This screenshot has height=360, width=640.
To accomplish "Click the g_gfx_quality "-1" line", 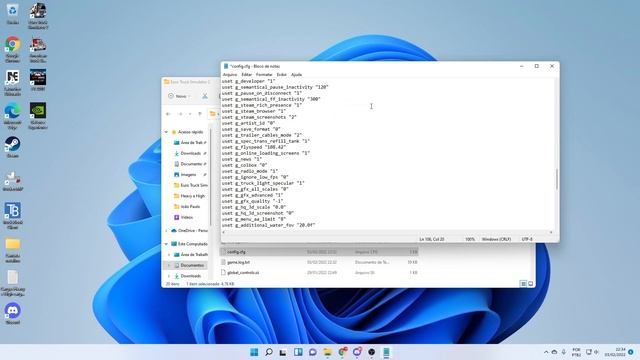I will coord(253,201).
